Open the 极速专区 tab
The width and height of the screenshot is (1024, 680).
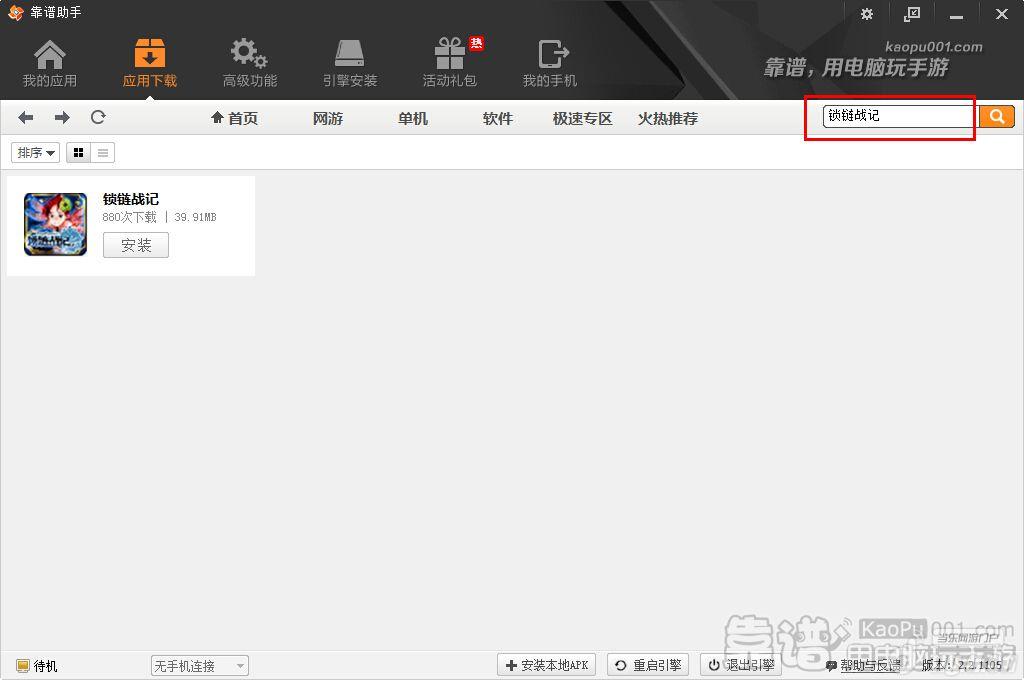click(x=583, y=118)
